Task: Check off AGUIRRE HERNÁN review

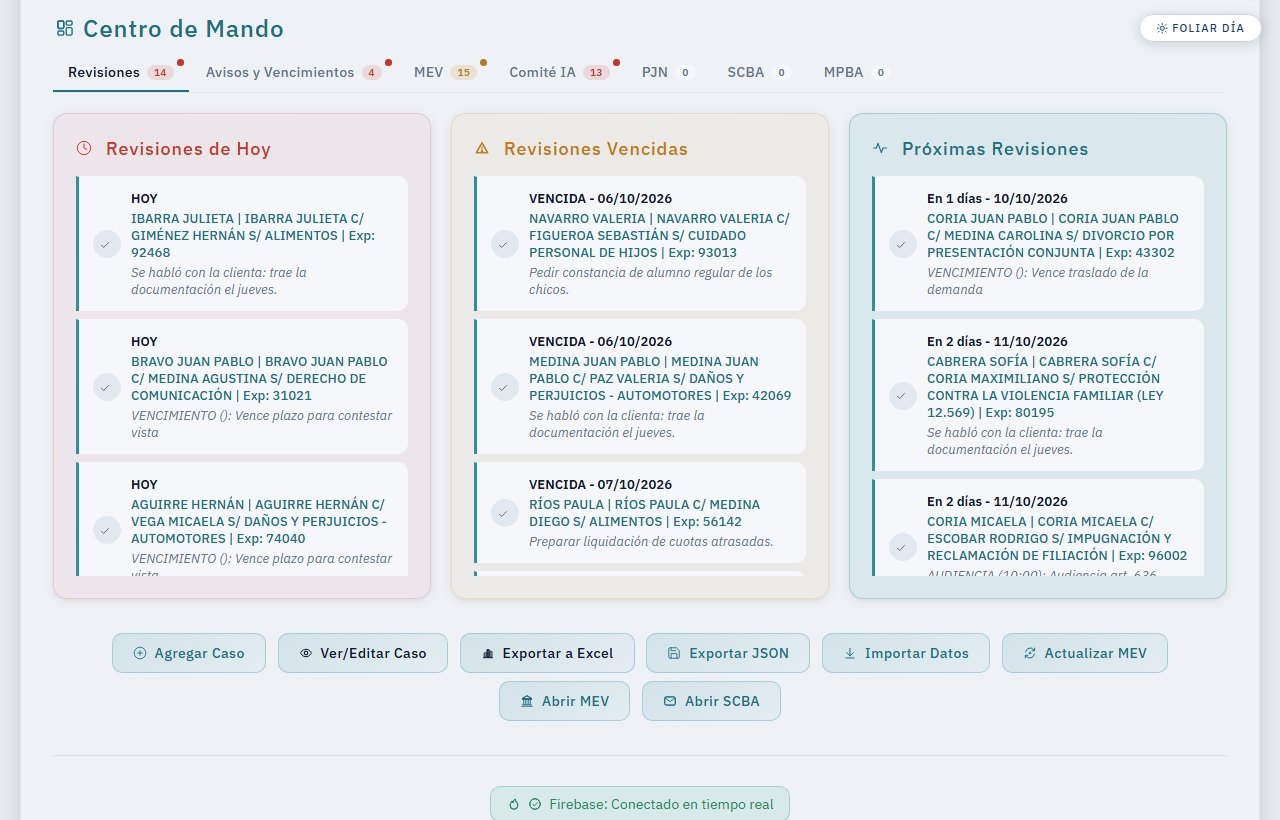Action: (107, 530)
